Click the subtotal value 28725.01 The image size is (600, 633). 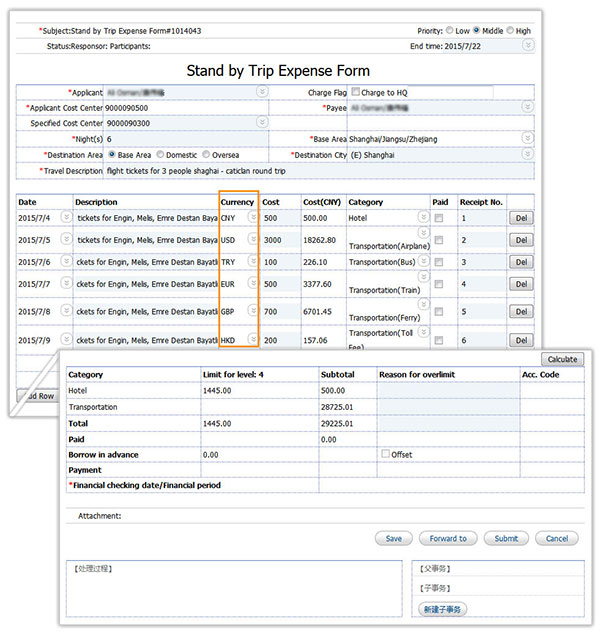click(x=337, y=407)
